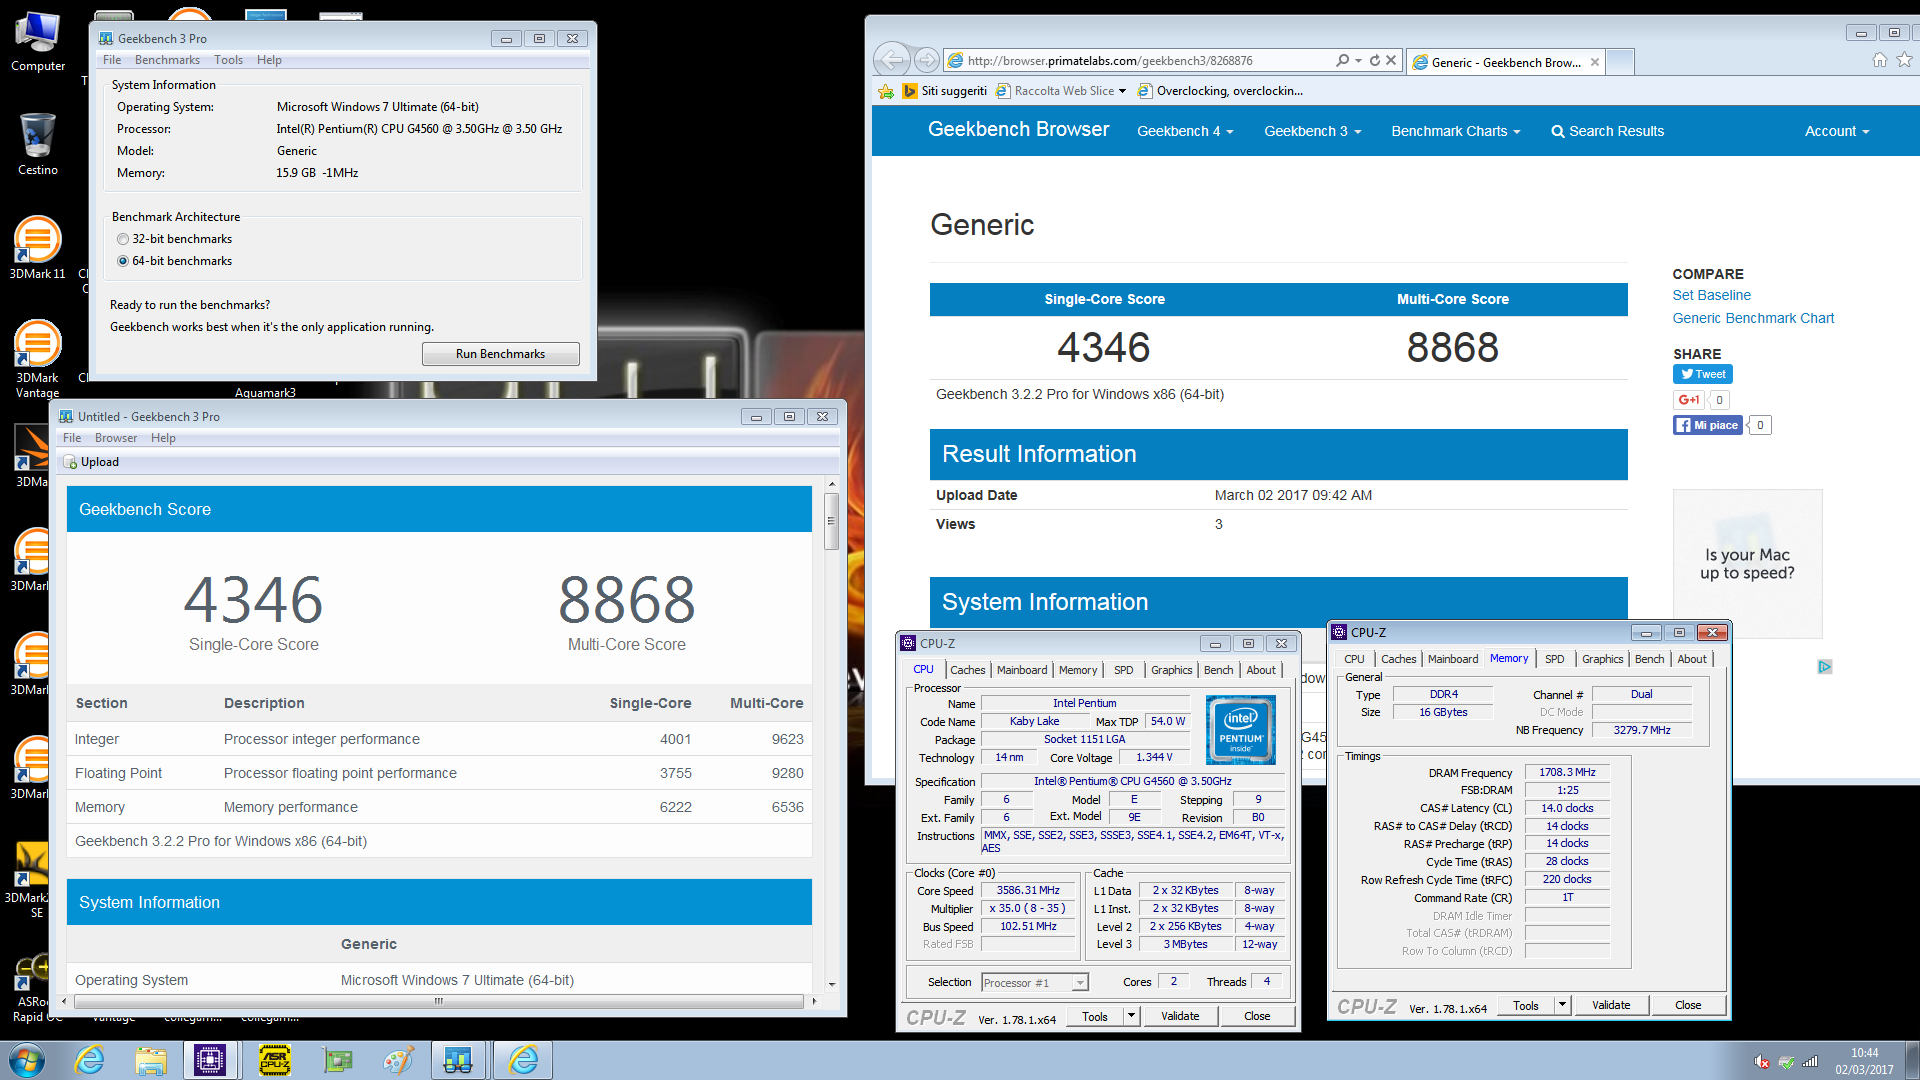Open Benchmarks menu in Geekbench 3 Pro
The height and width of the screenshot is (1080, 1920).
point(167,60)
